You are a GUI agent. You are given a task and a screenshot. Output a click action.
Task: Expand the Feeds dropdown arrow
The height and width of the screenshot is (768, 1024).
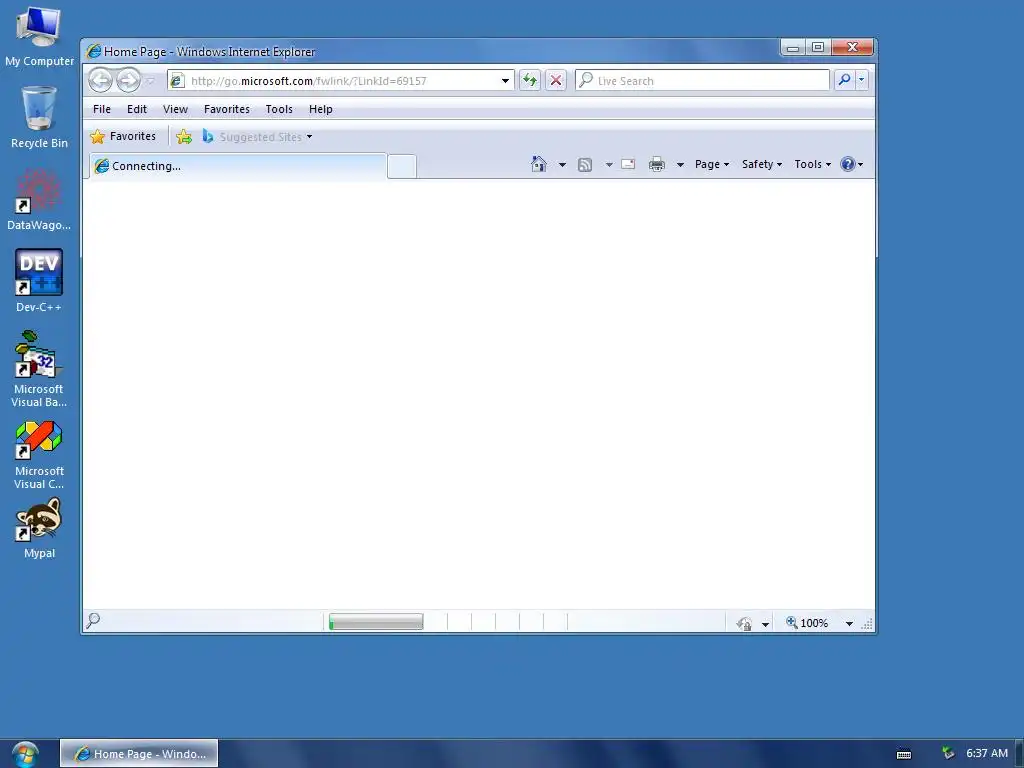pyautogui.click(x=609, y=165)
